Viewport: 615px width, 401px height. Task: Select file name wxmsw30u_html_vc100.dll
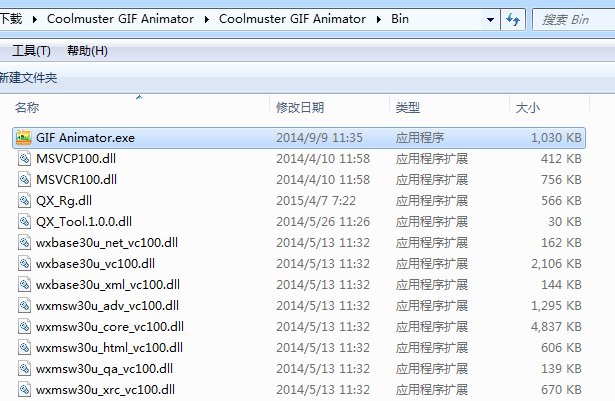coord(109,348)
